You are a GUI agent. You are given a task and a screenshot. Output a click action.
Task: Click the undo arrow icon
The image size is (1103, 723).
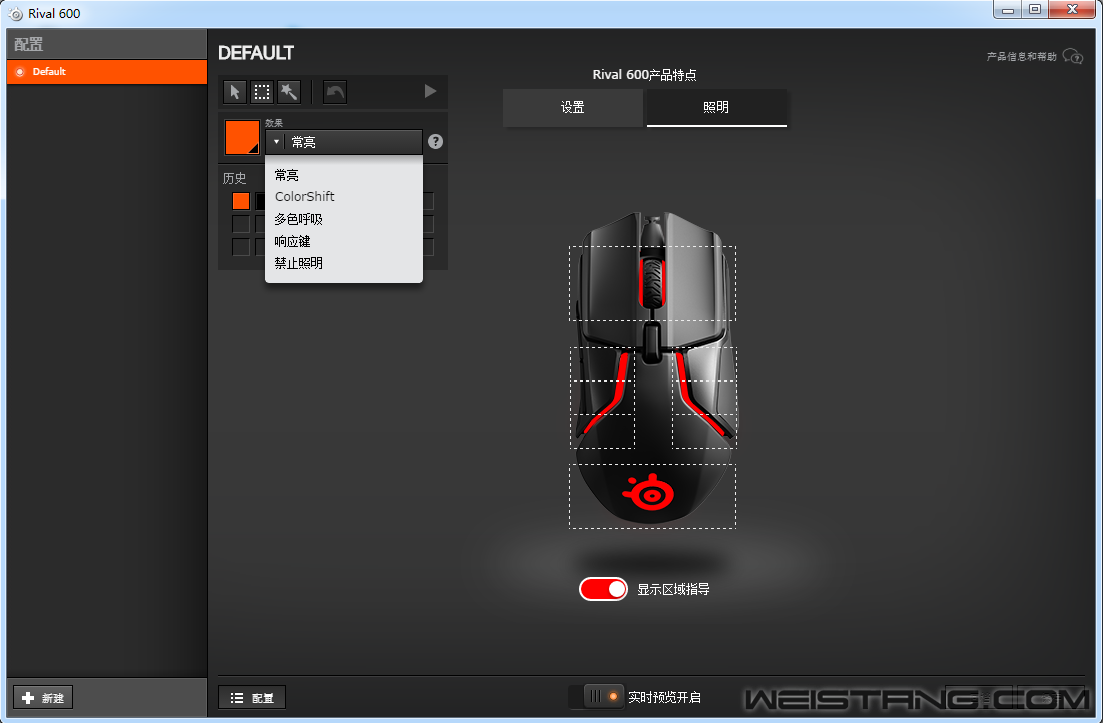(335, 91)
